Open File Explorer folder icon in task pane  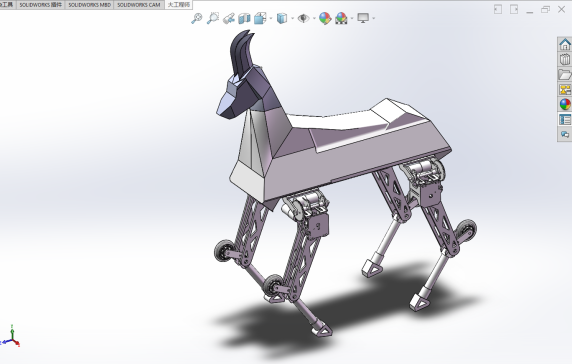point(565,74)
